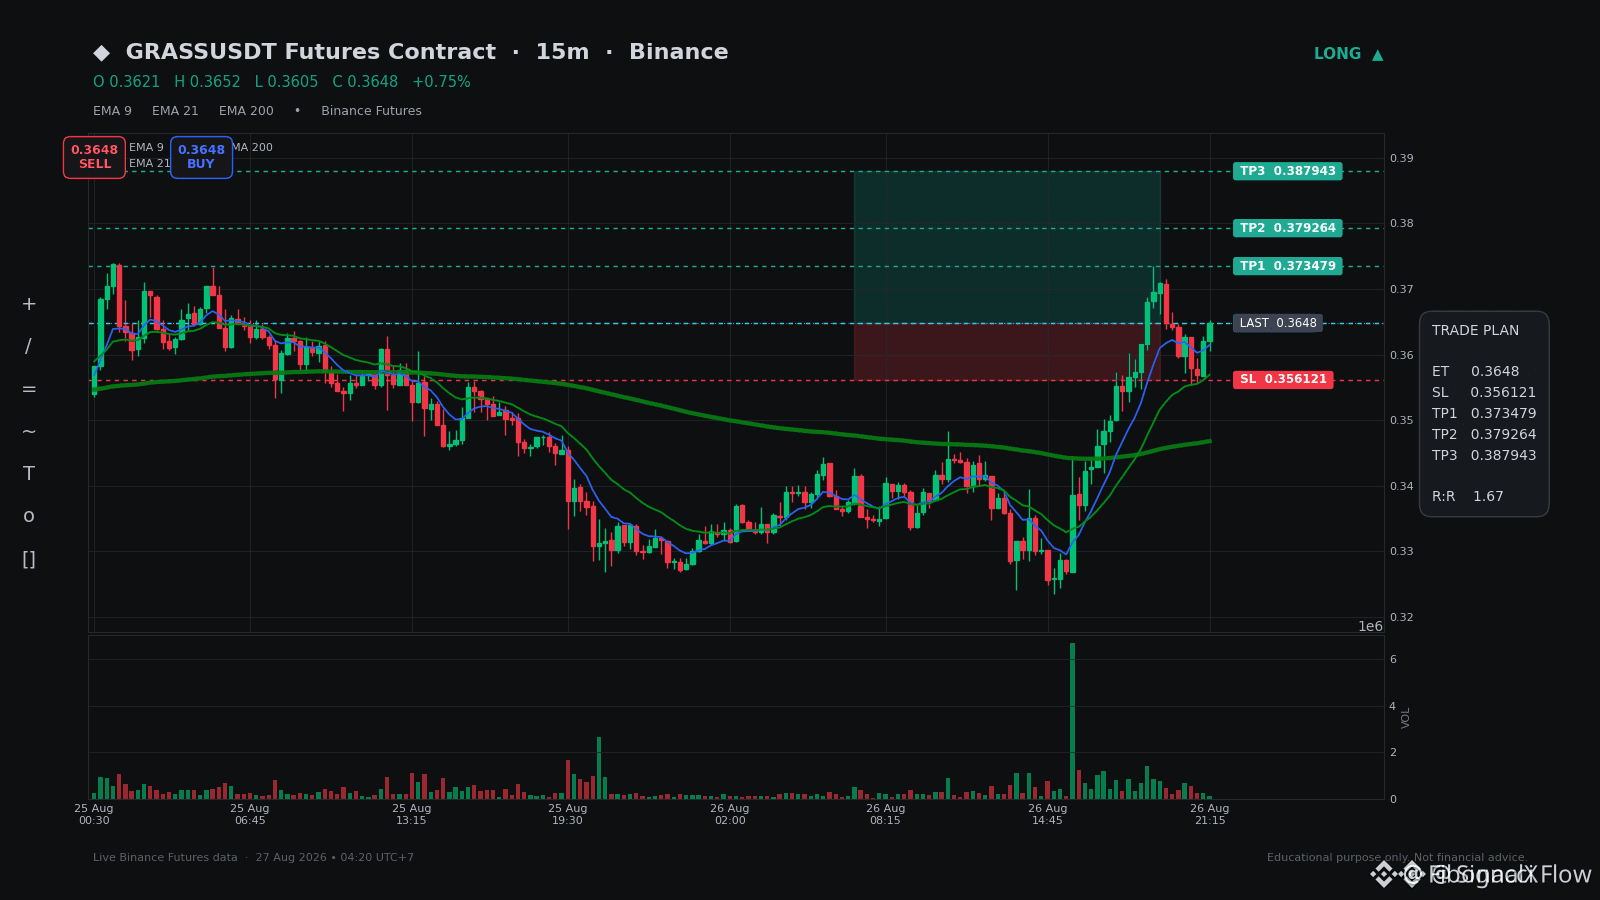The image size is (1600, 900).
Task: Click the low value L 0.3605
Action: 286,82
